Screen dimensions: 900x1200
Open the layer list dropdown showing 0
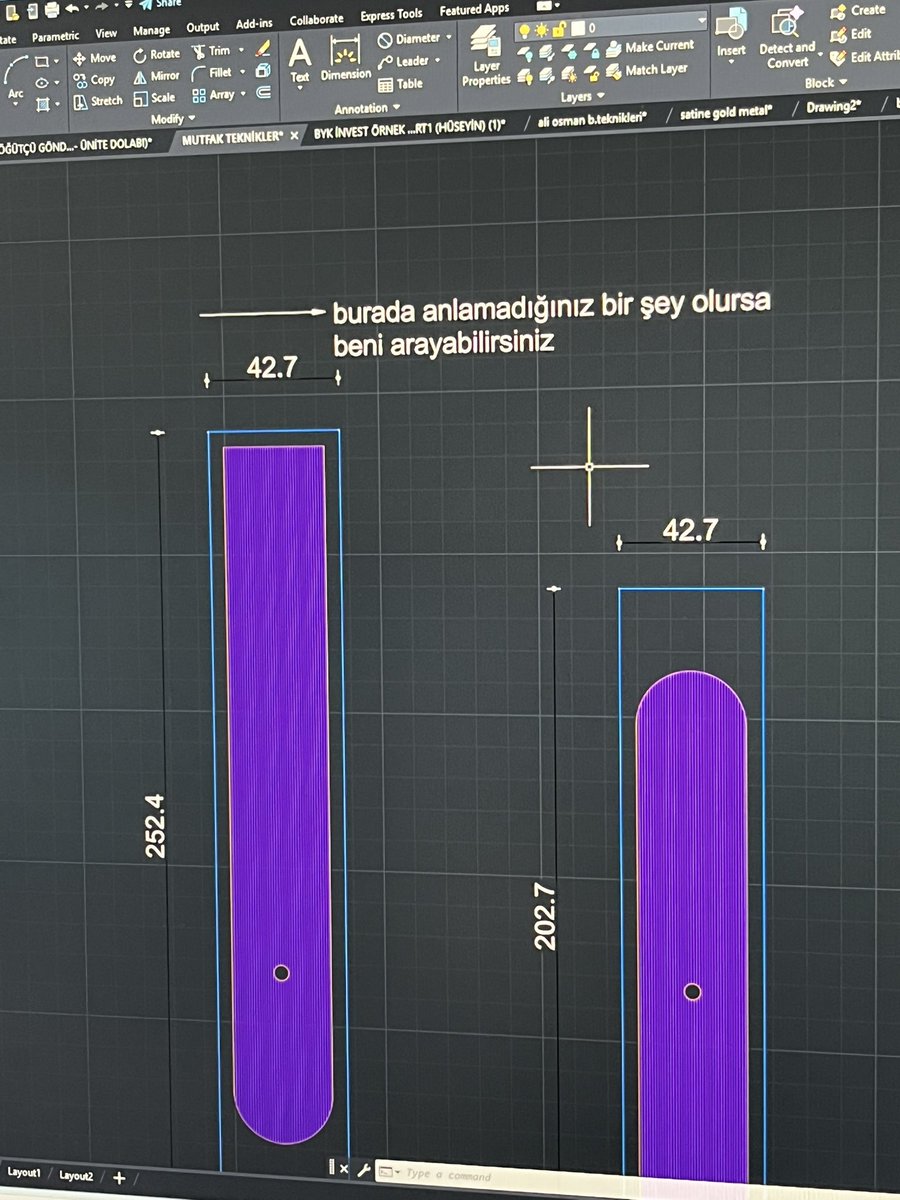[611, 27]
